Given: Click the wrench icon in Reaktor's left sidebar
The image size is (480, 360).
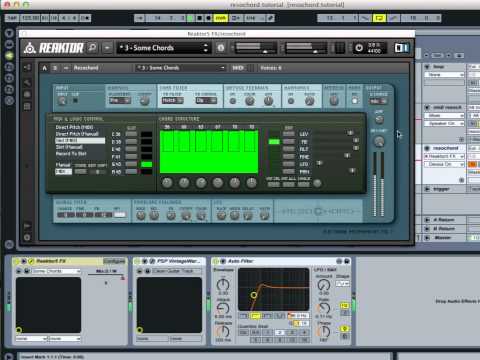Looking at the screenshot, I should click(x=27, y=83).
